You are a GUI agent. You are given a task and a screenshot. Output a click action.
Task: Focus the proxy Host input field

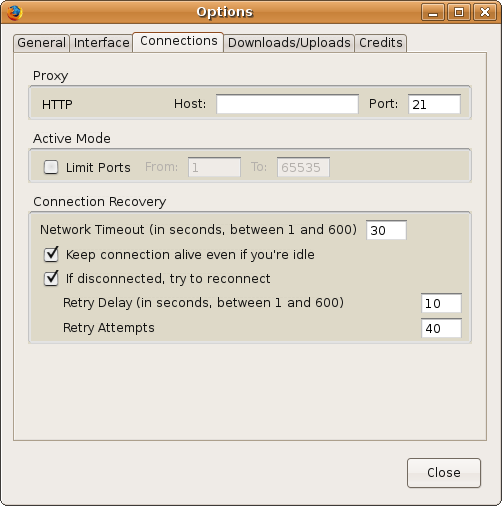pyautogui.click(x=287, y=104)
